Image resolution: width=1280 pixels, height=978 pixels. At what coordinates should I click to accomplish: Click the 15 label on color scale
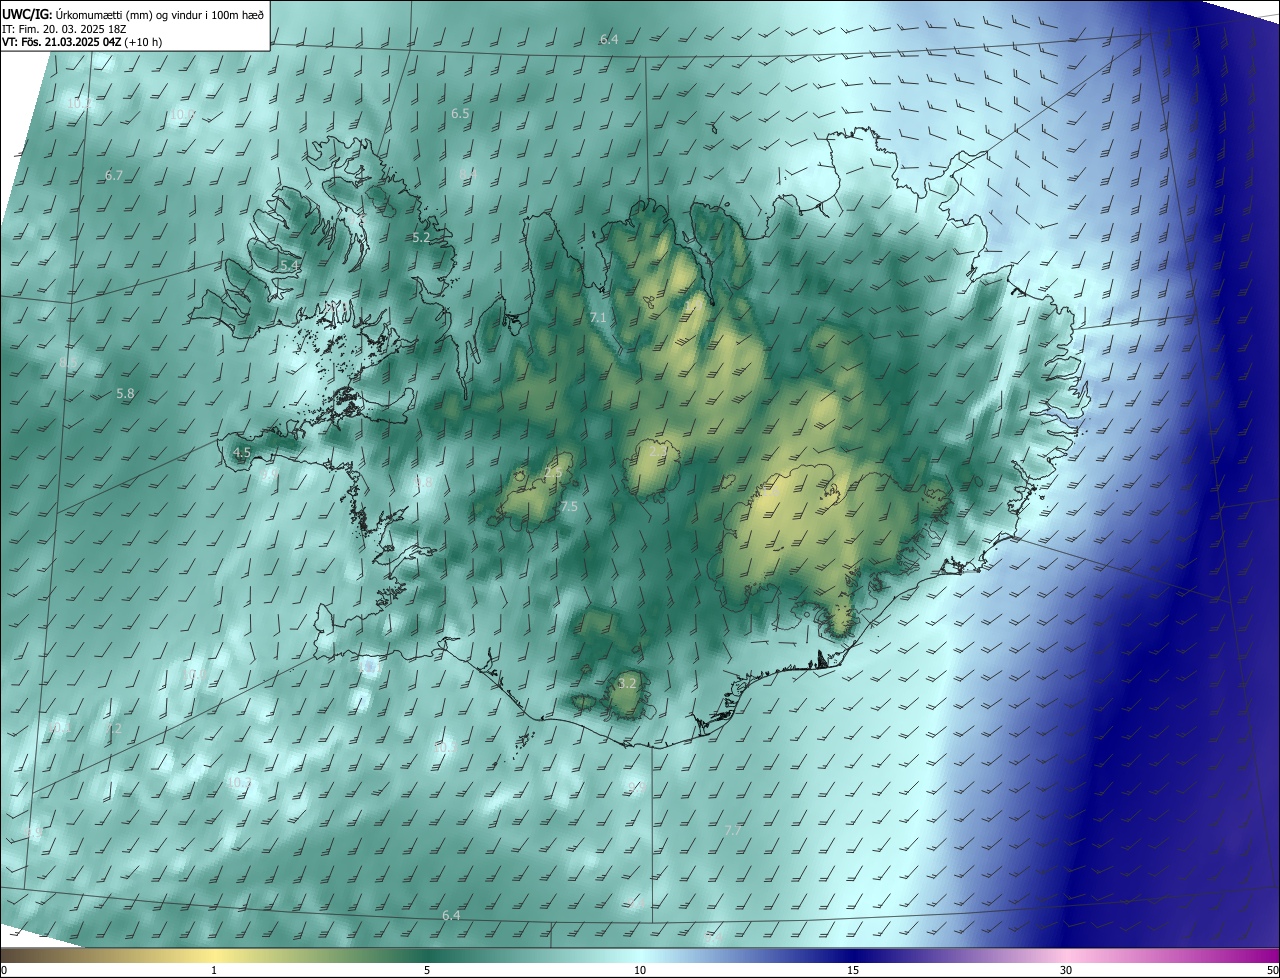point(853,971)
